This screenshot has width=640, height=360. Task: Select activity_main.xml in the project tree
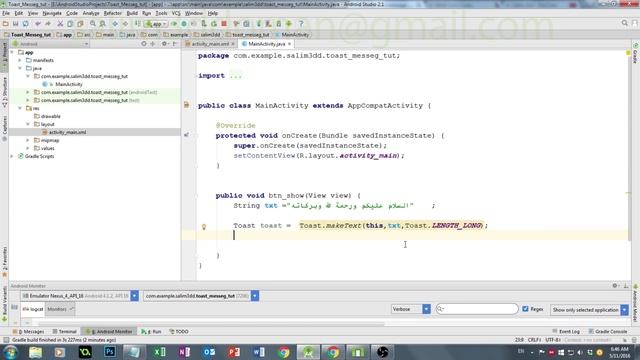[x=67, y=132]
